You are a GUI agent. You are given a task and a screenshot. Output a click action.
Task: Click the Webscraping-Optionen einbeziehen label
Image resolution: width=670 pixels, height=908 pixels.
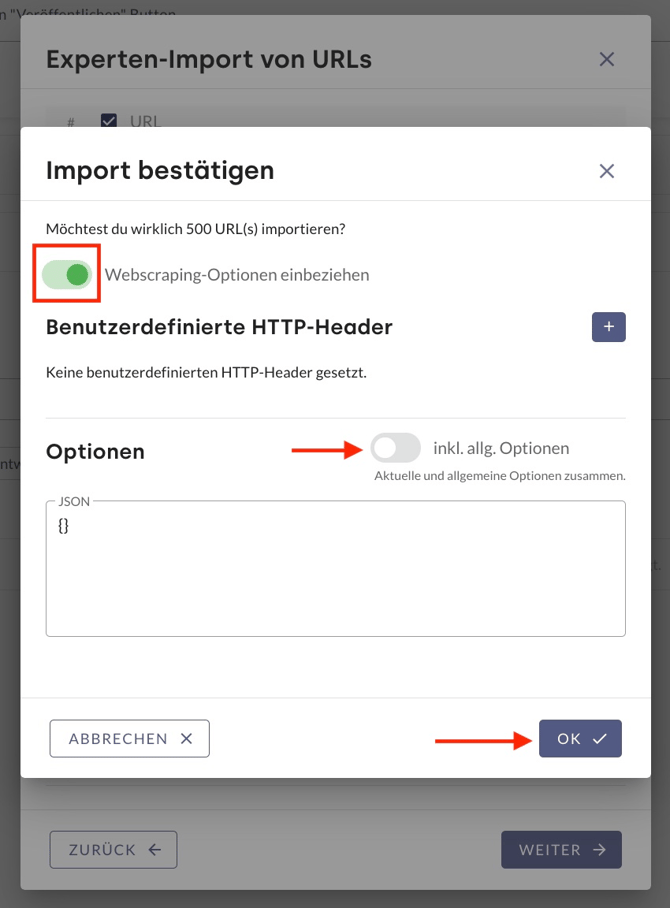[x=237, y=275]
